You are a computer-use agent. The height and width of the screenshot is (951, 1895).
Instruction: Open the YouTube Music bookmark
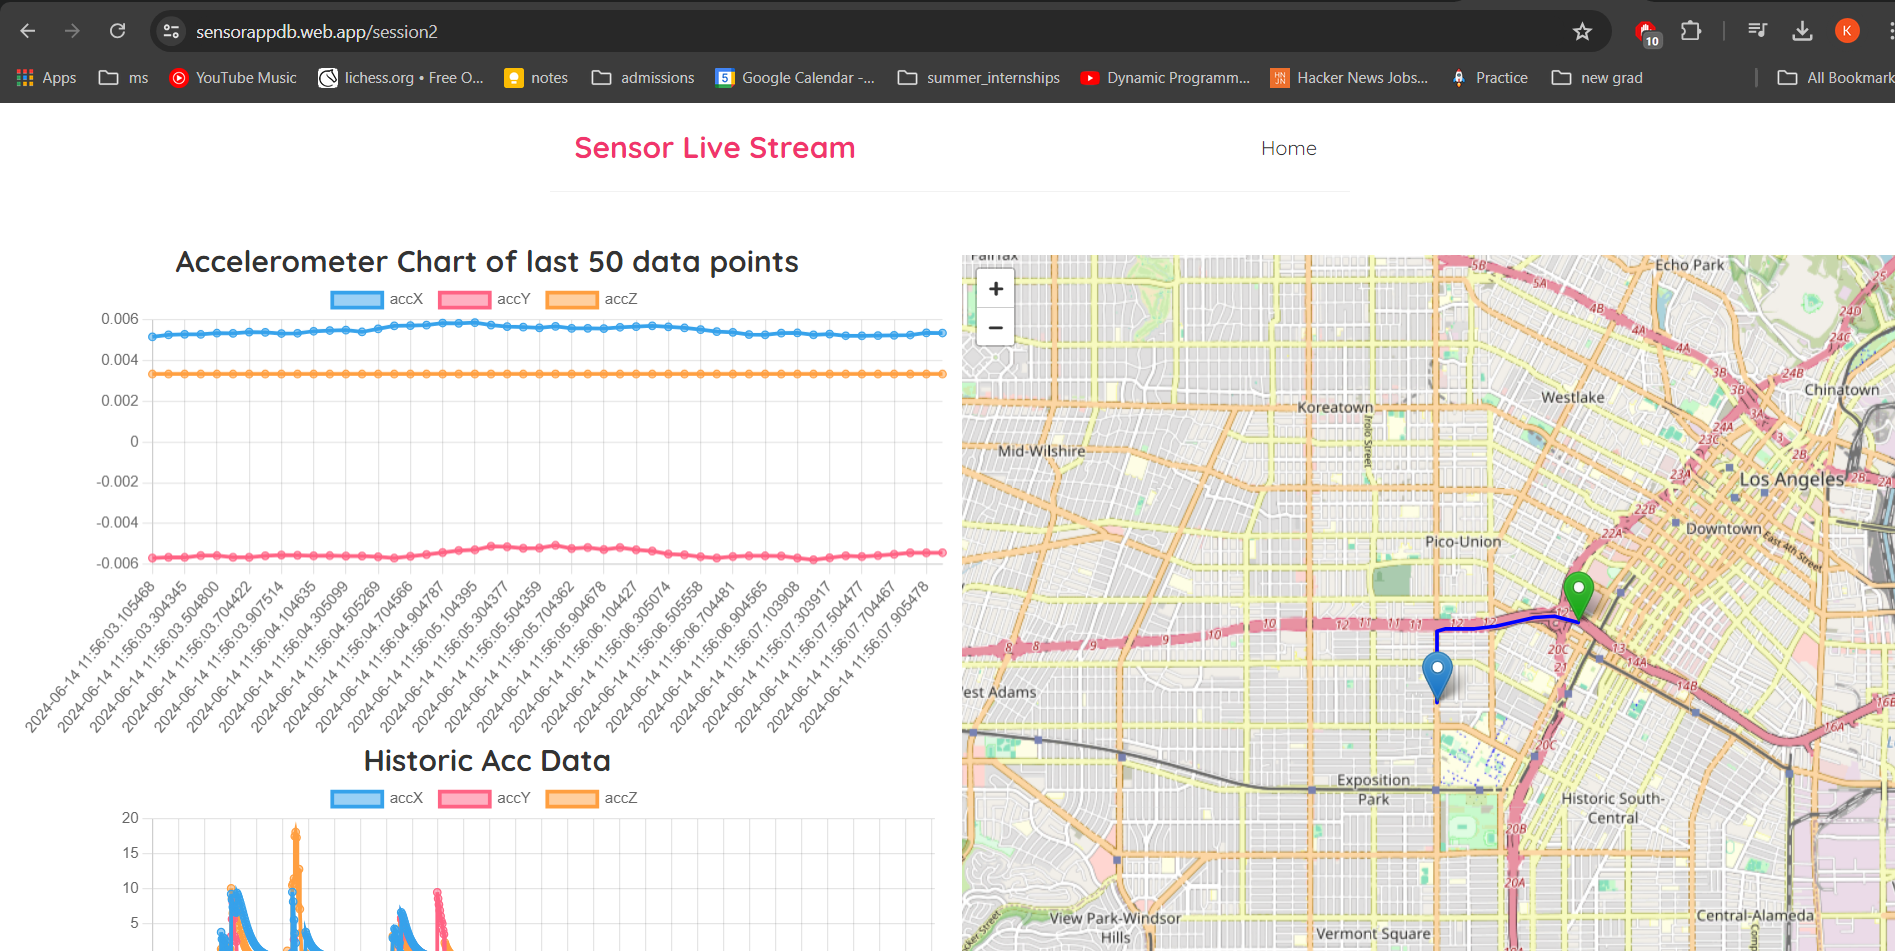[x=232, y=77]
